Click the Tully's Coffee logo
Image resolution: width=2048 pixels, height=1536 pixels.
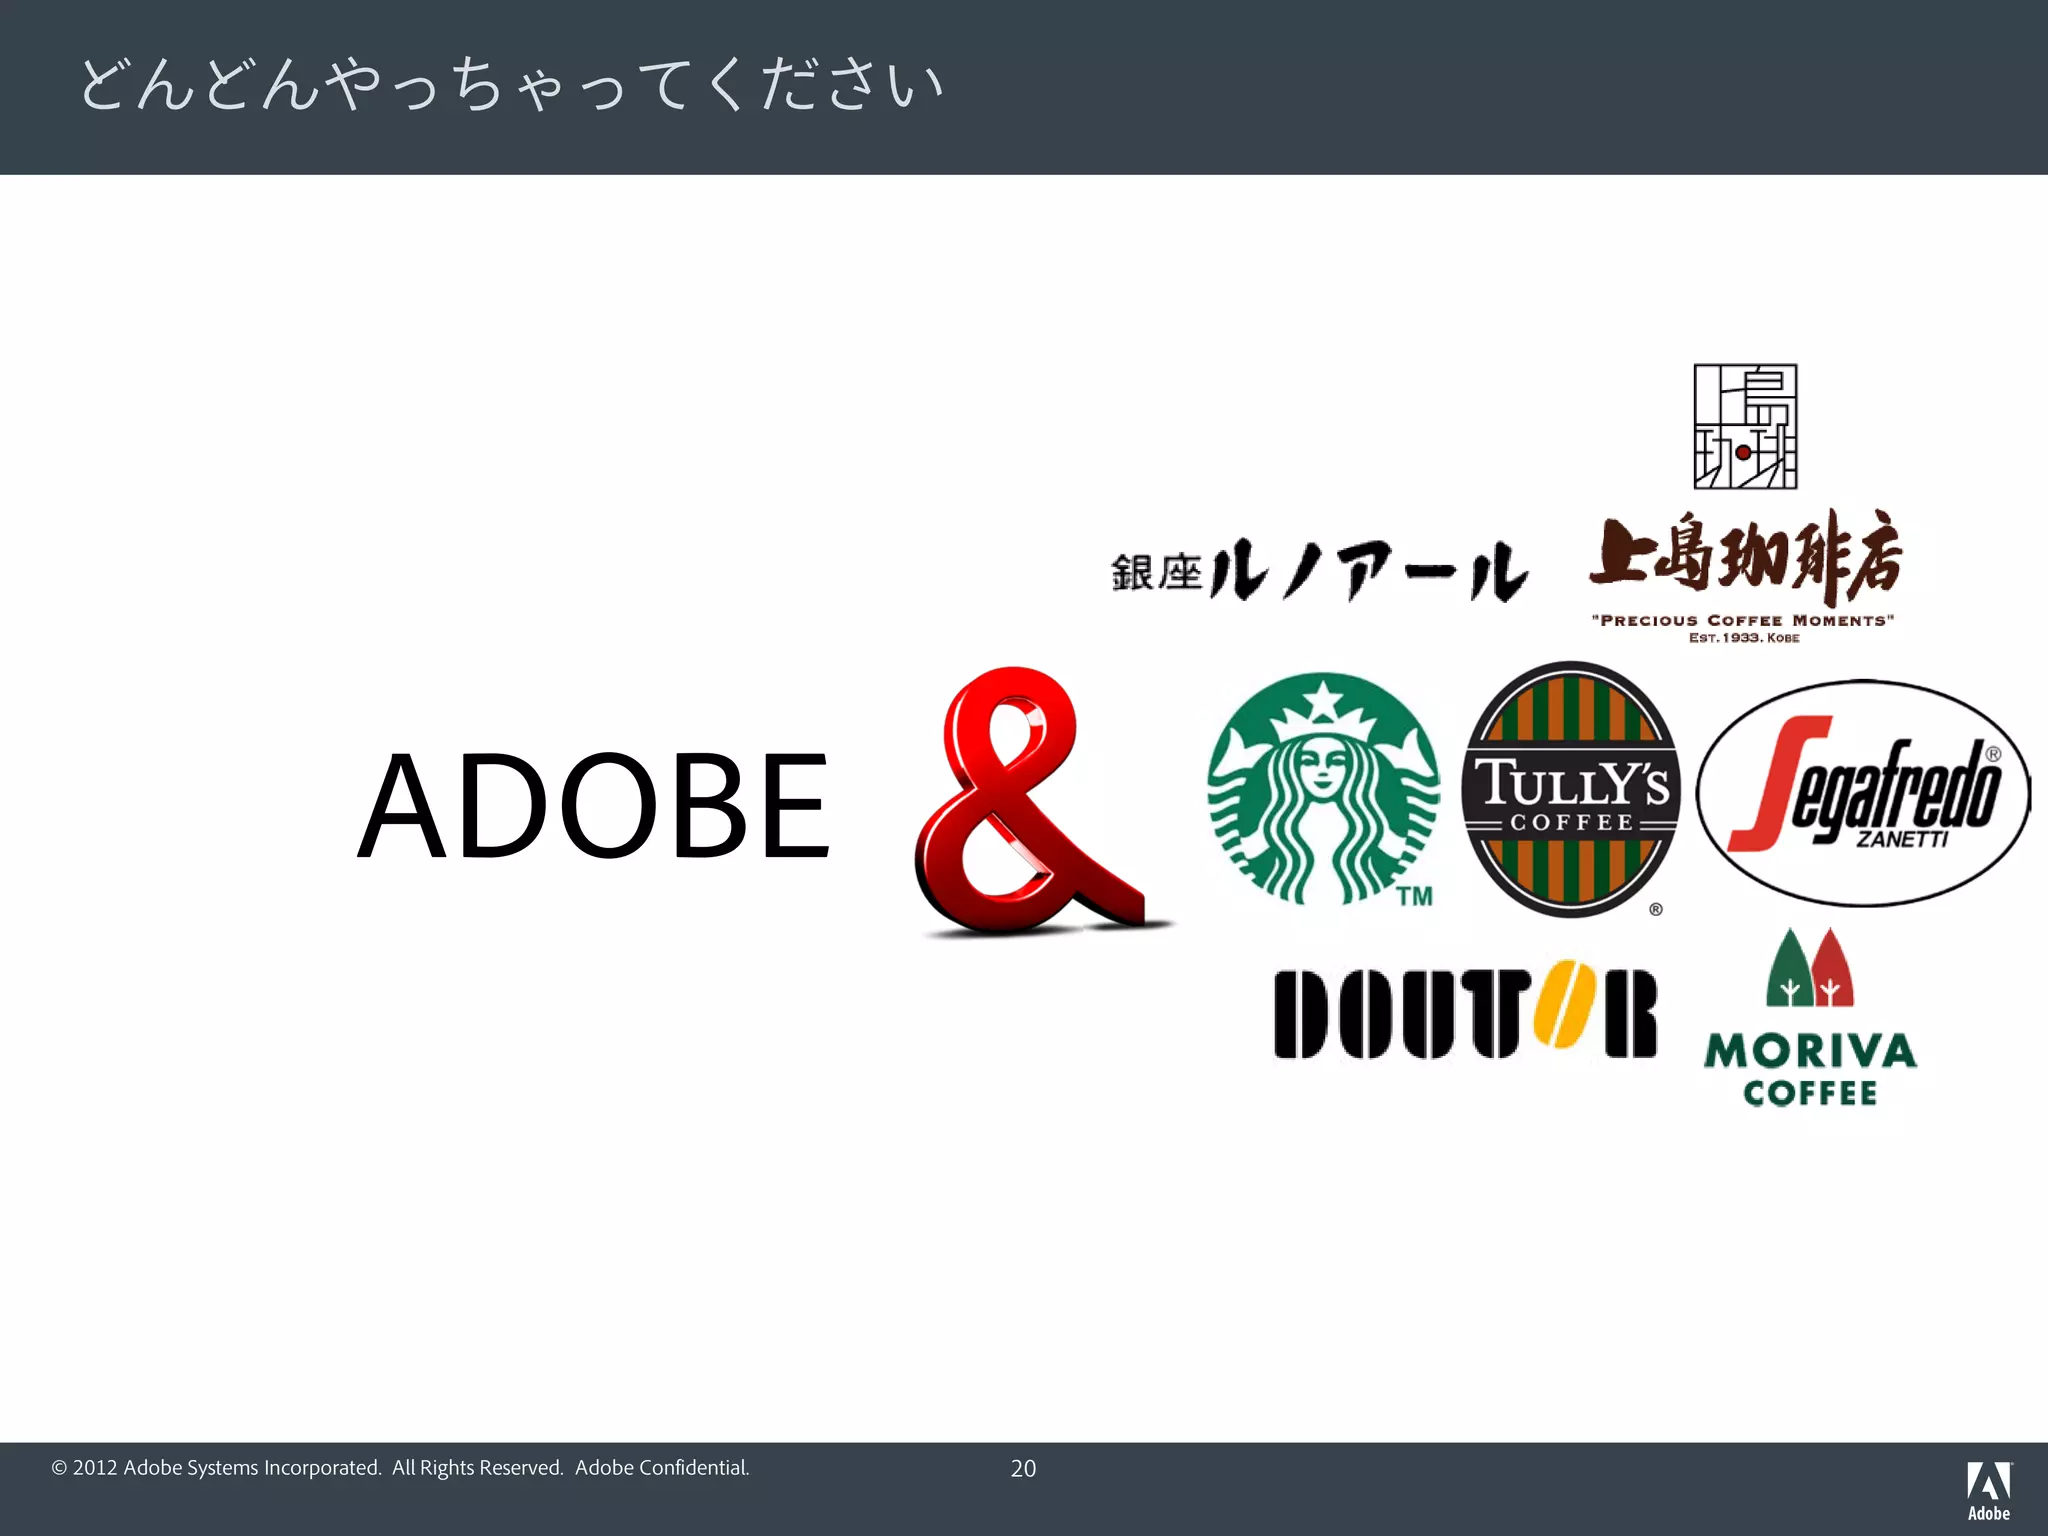click(x=1570, y=789)
